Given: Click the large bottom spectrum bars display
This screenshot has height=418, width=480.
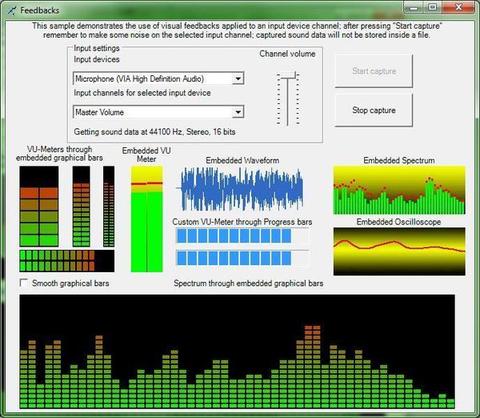Looking at the screenshot, I should (x=237, y=352).
